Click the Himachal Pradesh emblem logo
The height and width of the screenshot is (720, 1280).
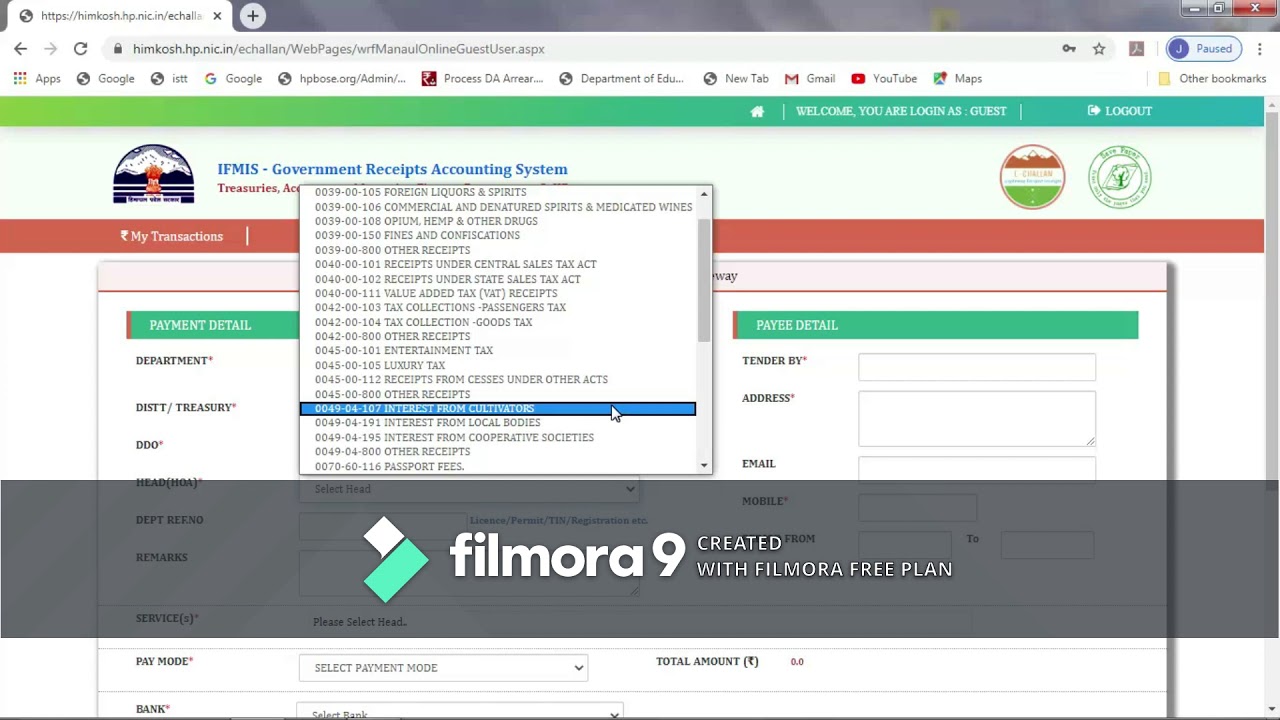click(153, 175)
